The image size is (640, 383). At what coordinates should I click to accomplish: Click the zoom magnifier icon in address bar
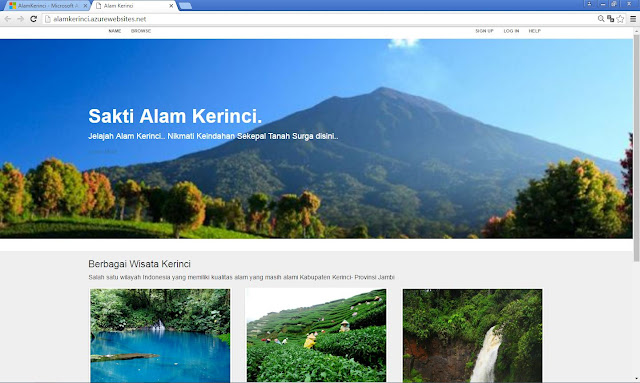(601, 19)
